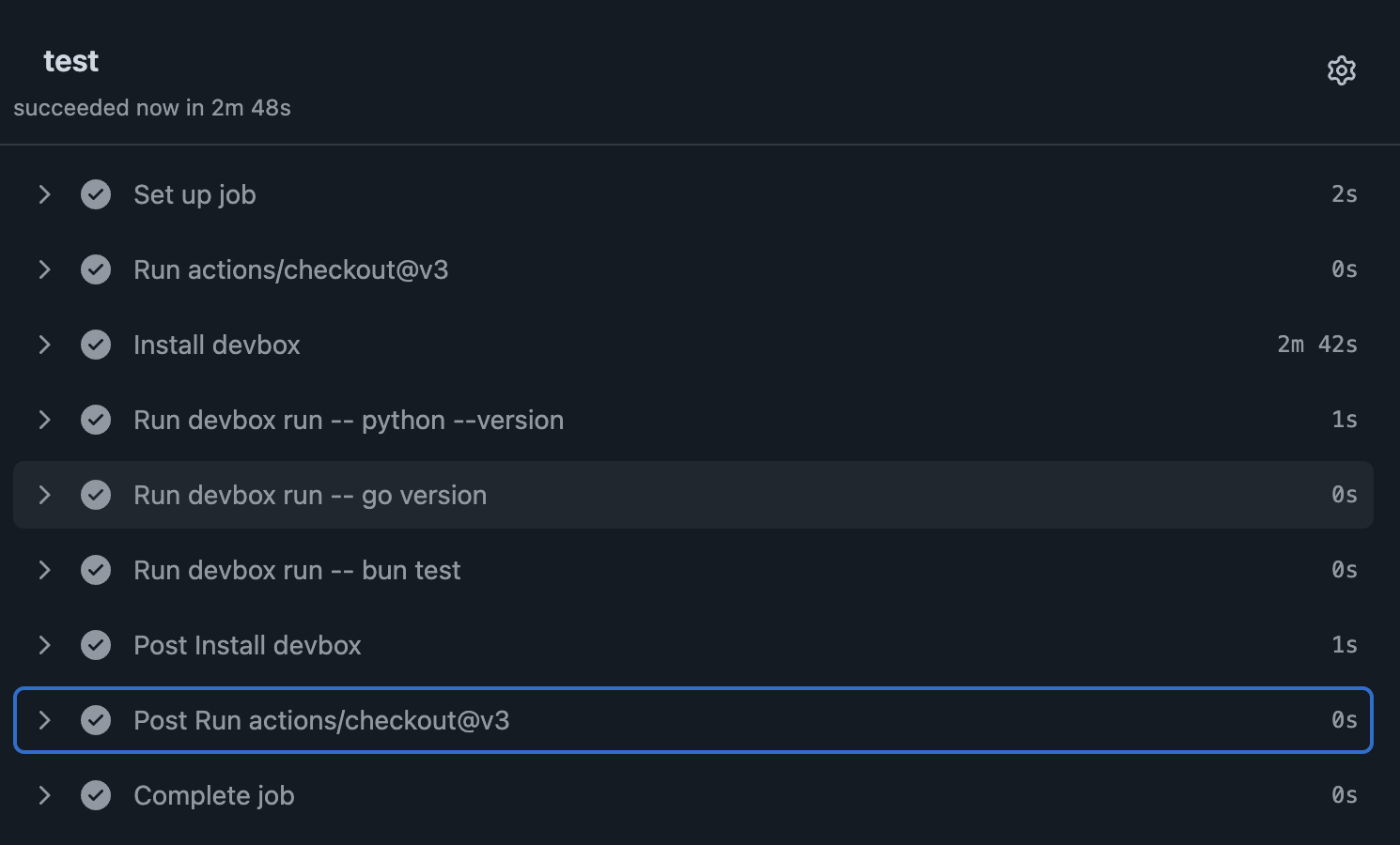Image resolution: width=1400 pixels, height=845 pixels.
Task: Click the checkmark icon beside Complete job
Action: click(x=96, y=795)
